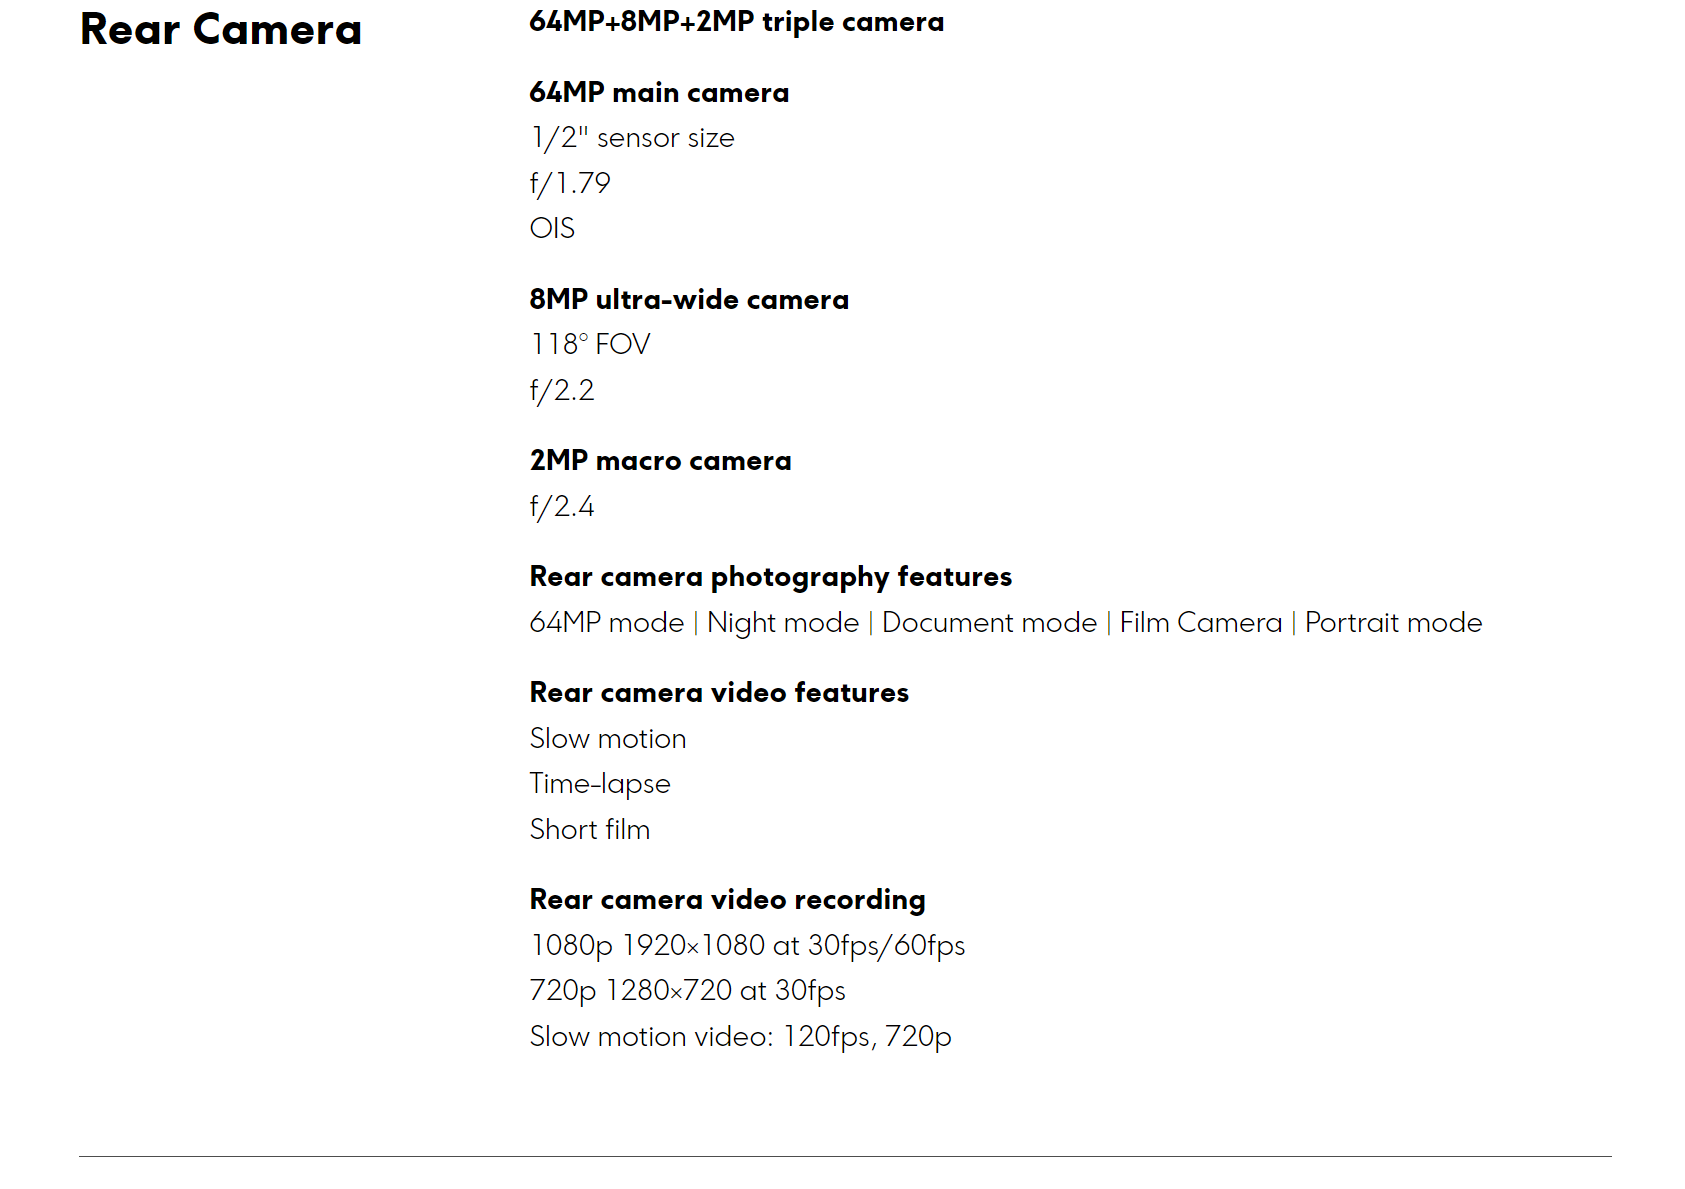Click the 64MP+8MP+2MP triple camera title
The image size is (1685, 1189).
pyautogui.click(x=736, y=22)
